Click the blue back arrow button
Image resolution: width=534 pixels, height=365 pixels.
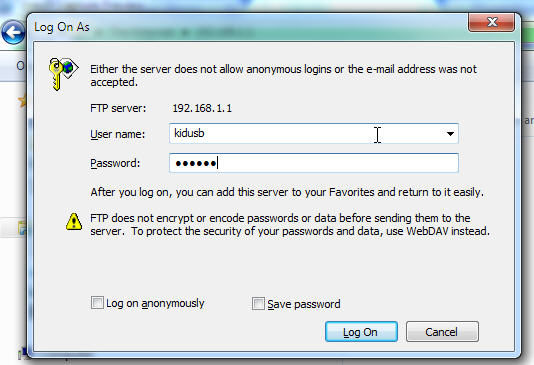tap(13, 33)
